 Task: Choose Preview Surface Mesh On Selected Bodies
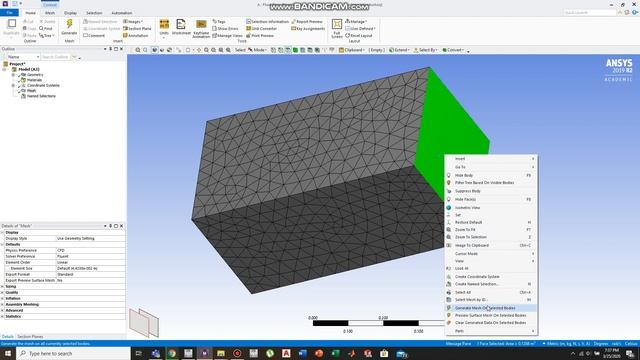pyautogui.click(x=491, y=316)
